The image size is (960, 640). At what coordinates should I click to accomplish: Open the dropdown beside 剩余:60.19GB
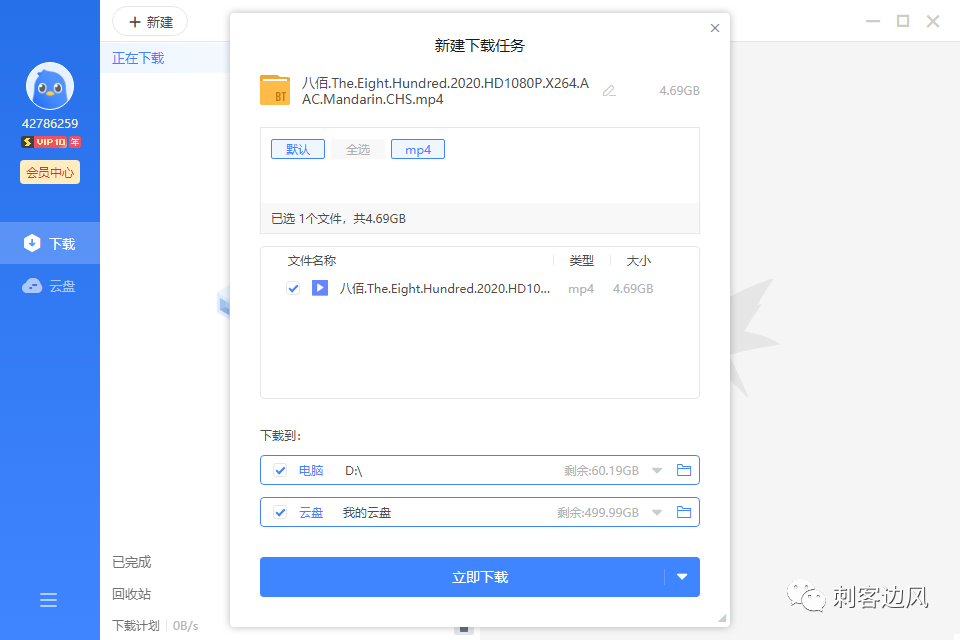coord(657,469)
